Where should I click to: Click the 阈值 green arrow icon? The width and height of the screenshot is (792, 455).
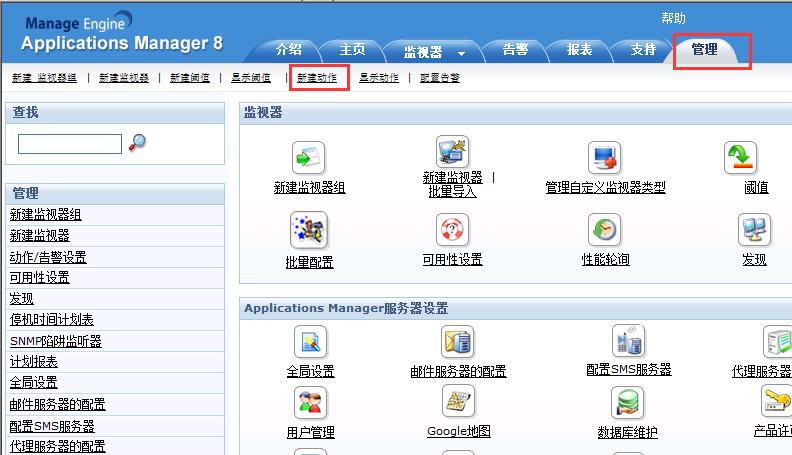coord(740,157)
